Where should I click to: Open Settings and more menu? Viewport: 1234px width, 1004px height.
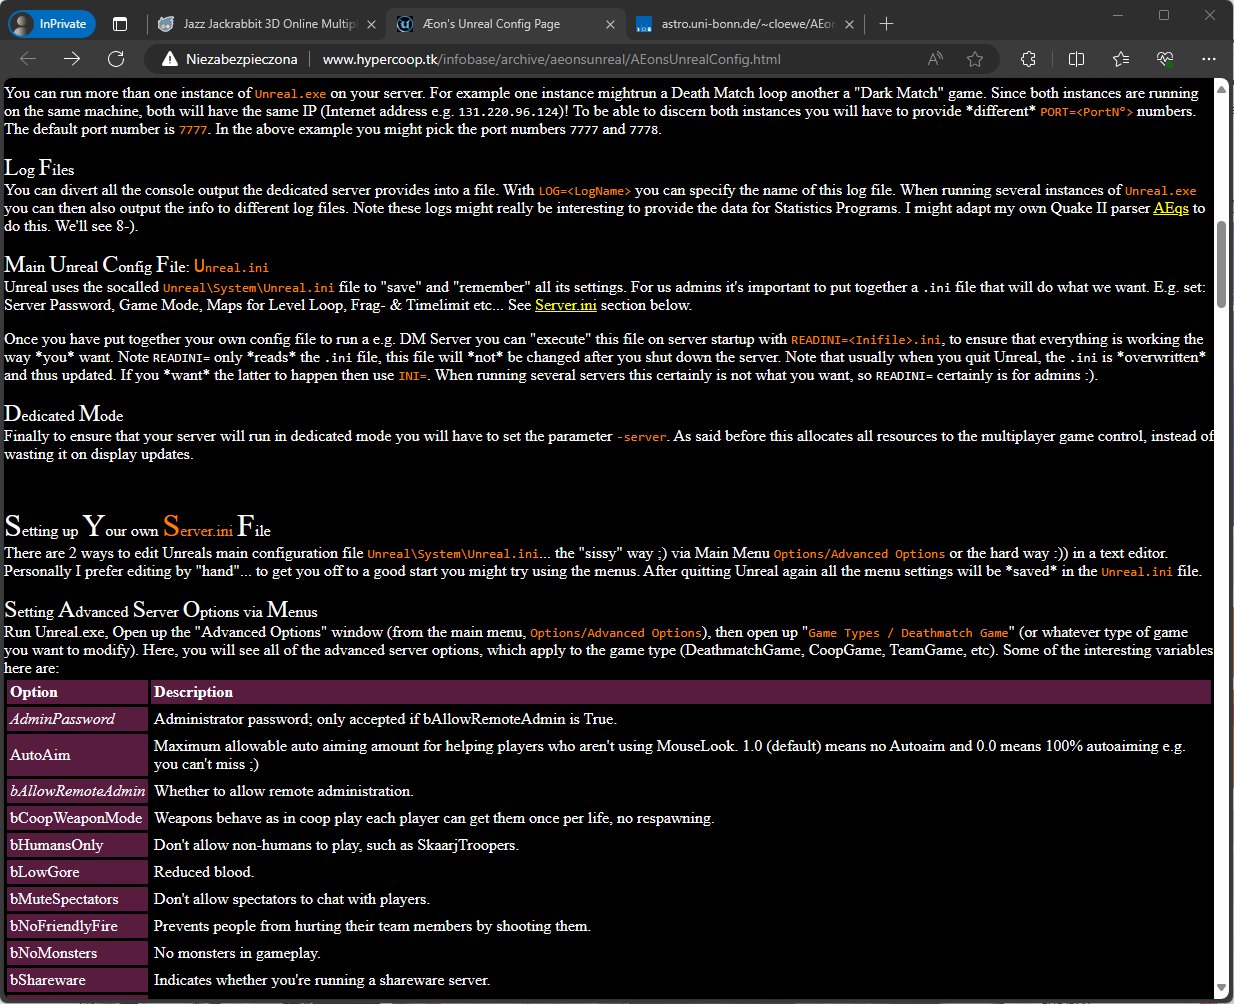1208,59
